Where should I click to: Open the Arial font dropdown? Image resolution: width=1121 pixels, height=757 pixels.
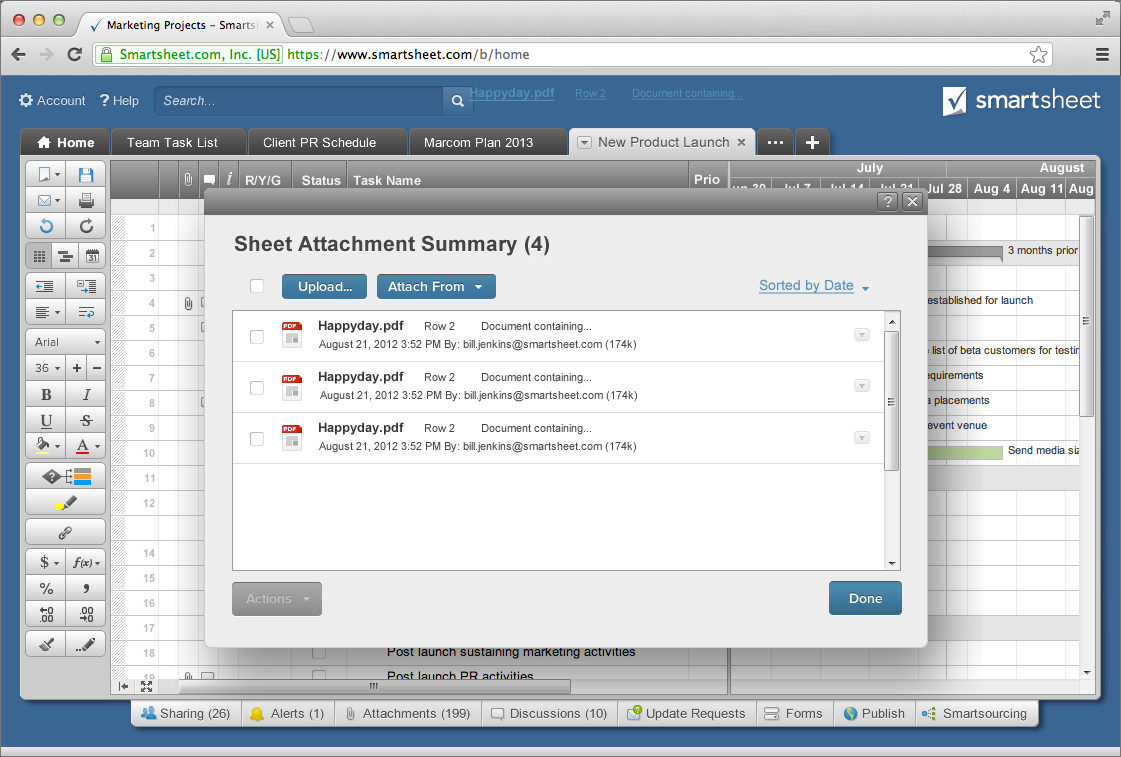[66, 342]
